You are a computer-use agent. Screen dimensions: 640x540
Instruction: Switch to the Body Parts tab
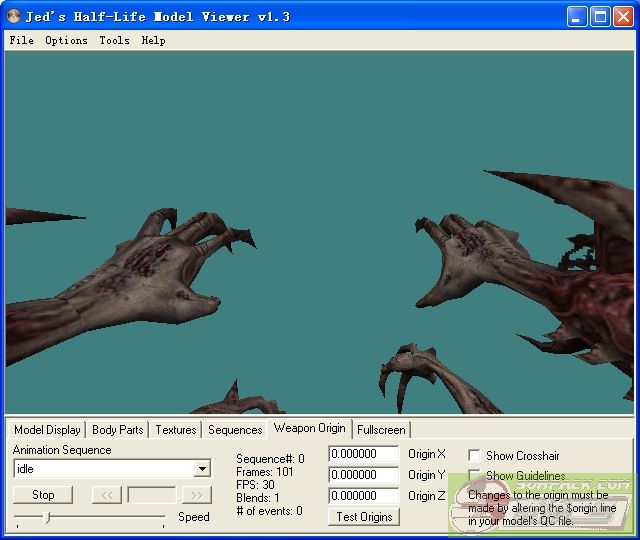[117, 430]
